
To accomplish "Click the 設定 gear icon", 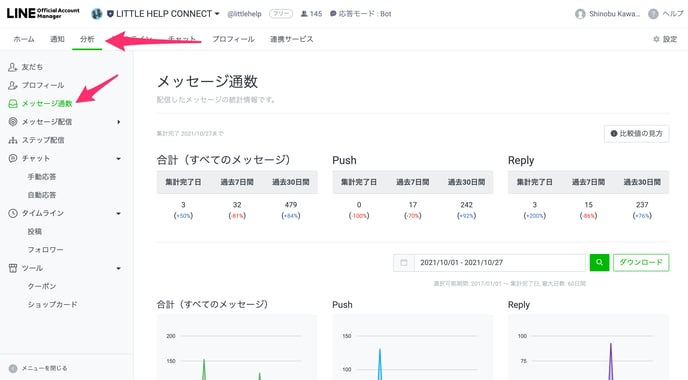I will point(656,39).
